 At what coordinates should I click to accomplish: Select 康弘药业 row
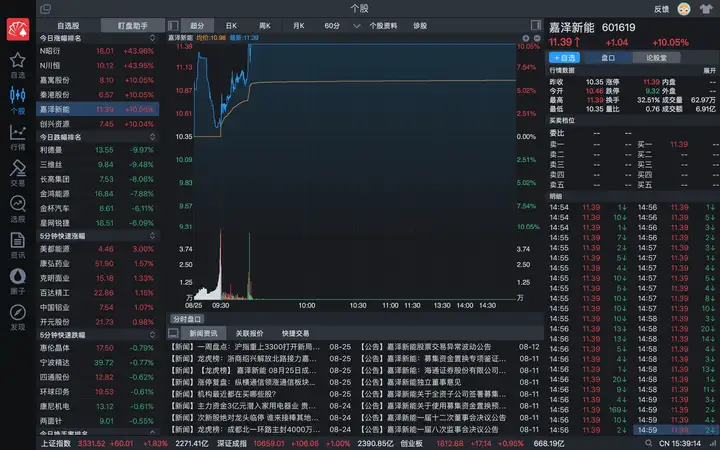[98, 264]
